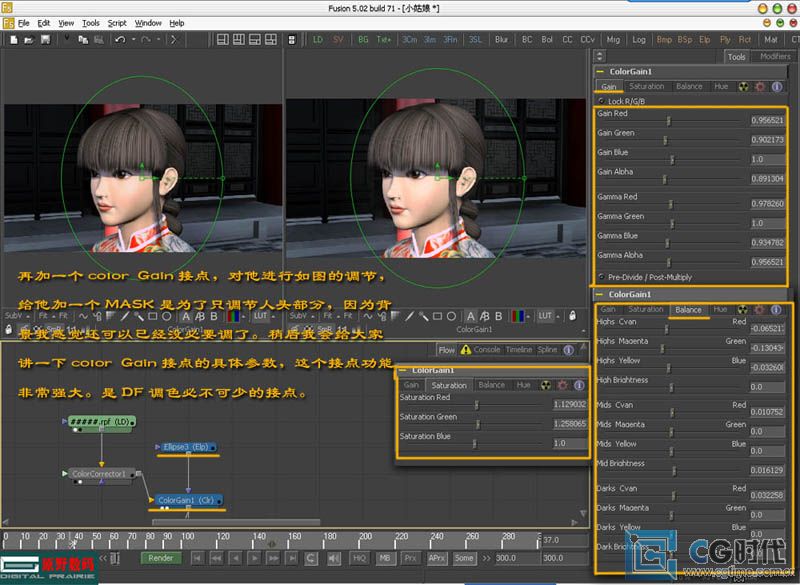Viewport: 800px width, 585px height.
Task: Open the Tools menu
Action: click(91, 23)
